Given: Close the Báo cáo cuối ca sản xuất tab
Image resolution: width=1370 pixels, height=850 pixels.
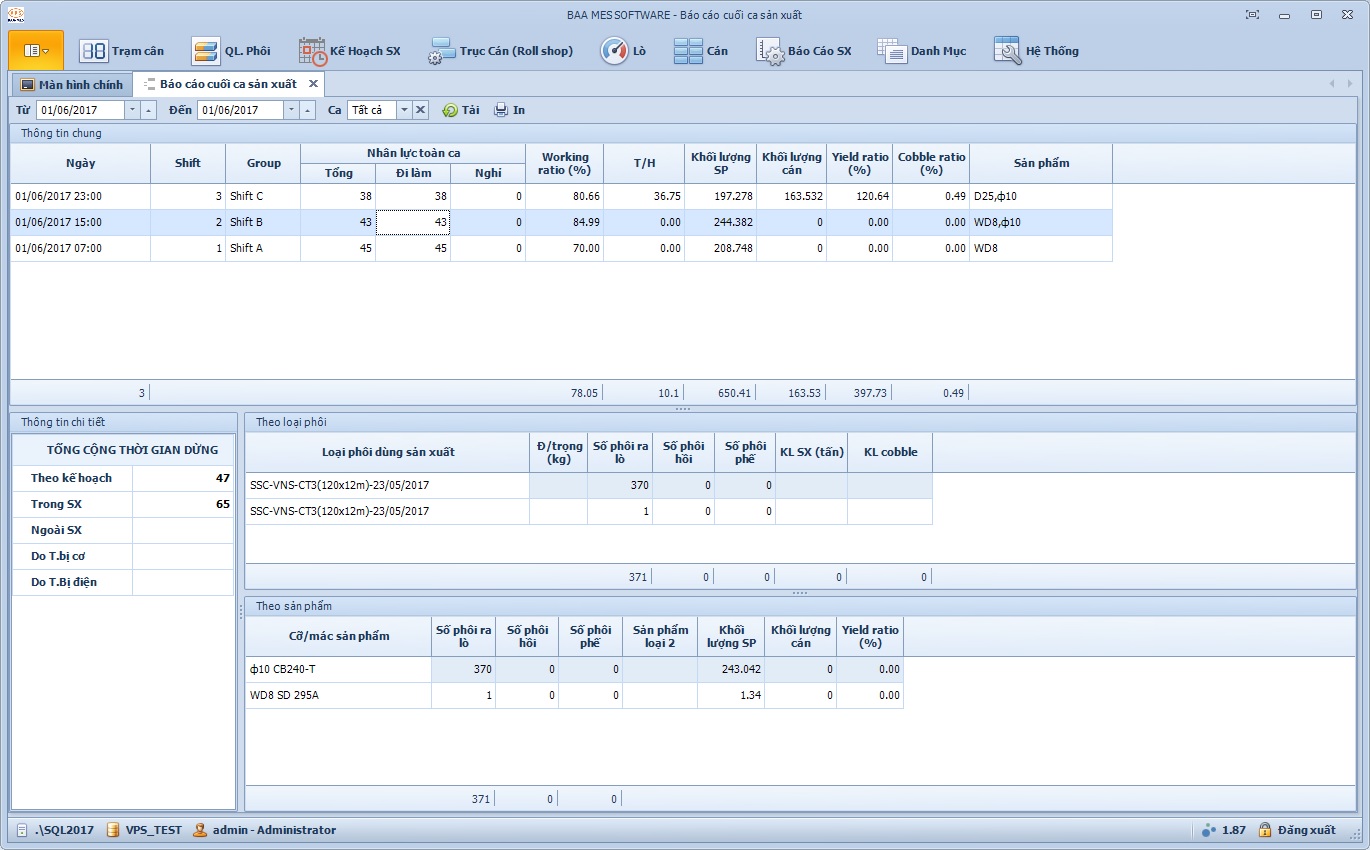Looking at the screenshot, I should 313,84.
